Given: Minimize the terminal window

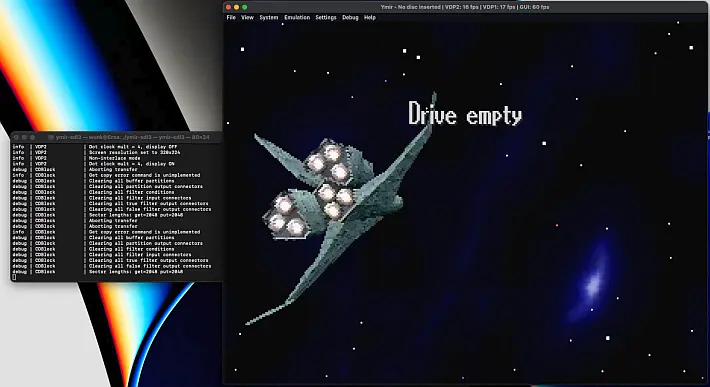Looking at the screenshot, I should coord(24,137).
